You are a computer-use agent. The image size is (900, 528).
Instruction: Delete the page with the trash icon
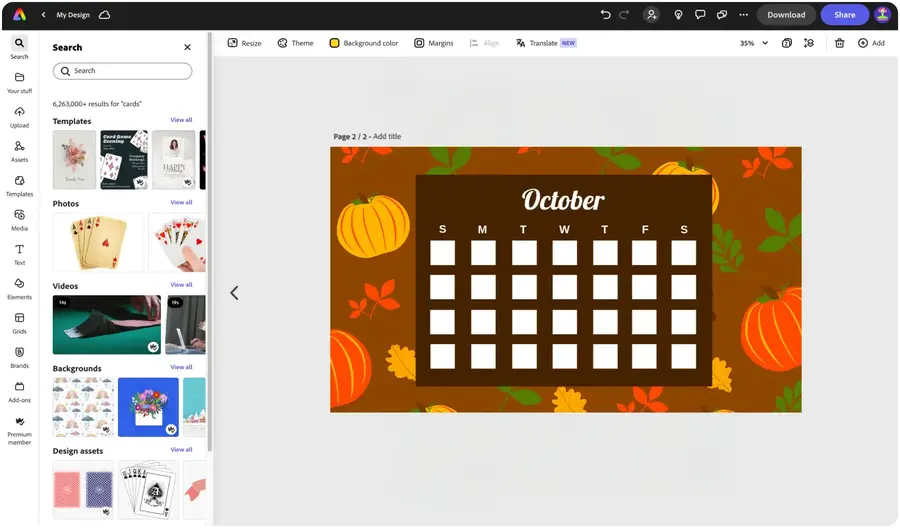tap(839, 43)
